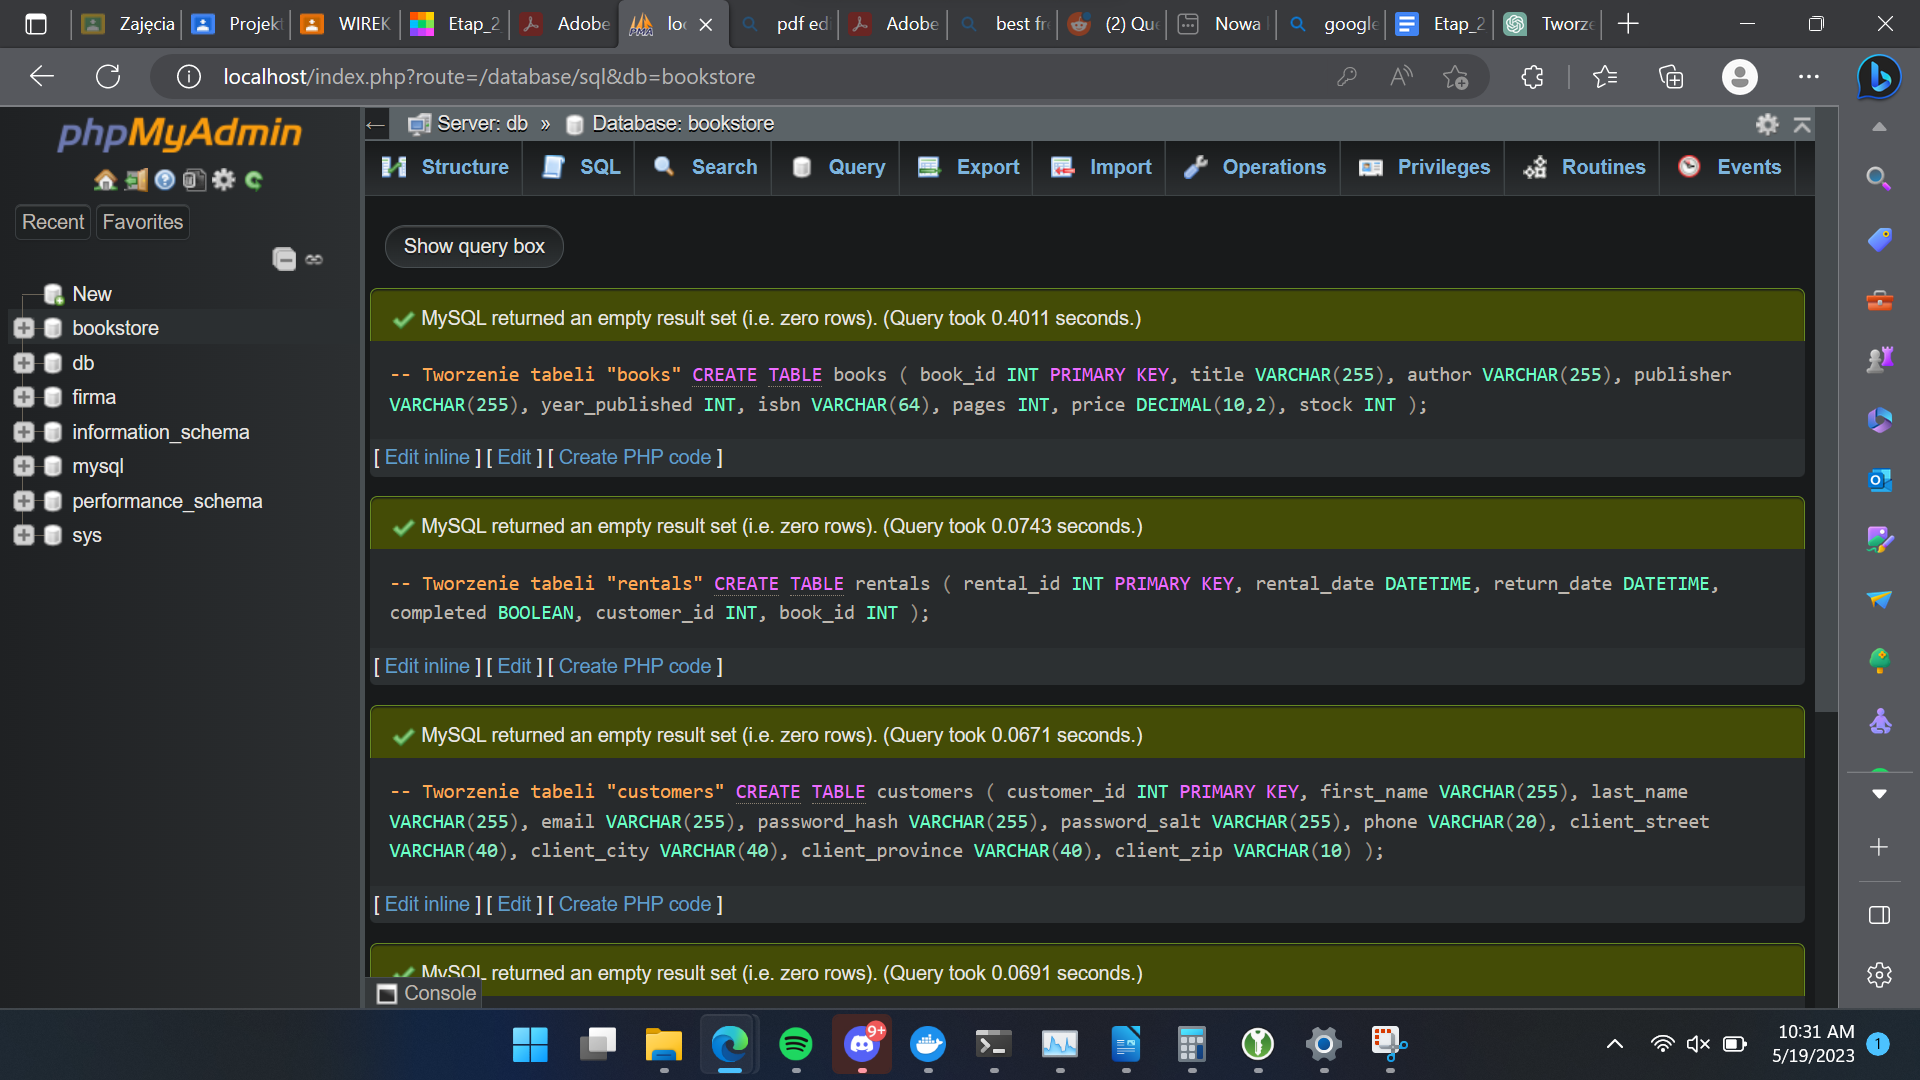Open a new browser tab
Viewport: 1920px width, 1080px height.
coord(1628,24)
